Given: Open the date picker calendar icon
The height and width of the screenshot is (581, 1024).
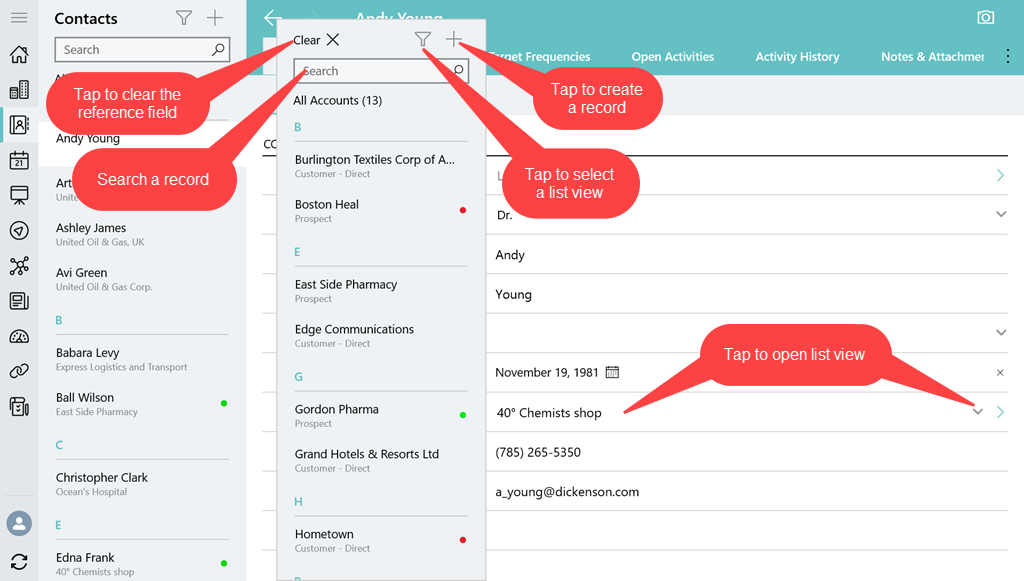Looking at the screenshot, I should [613, 372].
